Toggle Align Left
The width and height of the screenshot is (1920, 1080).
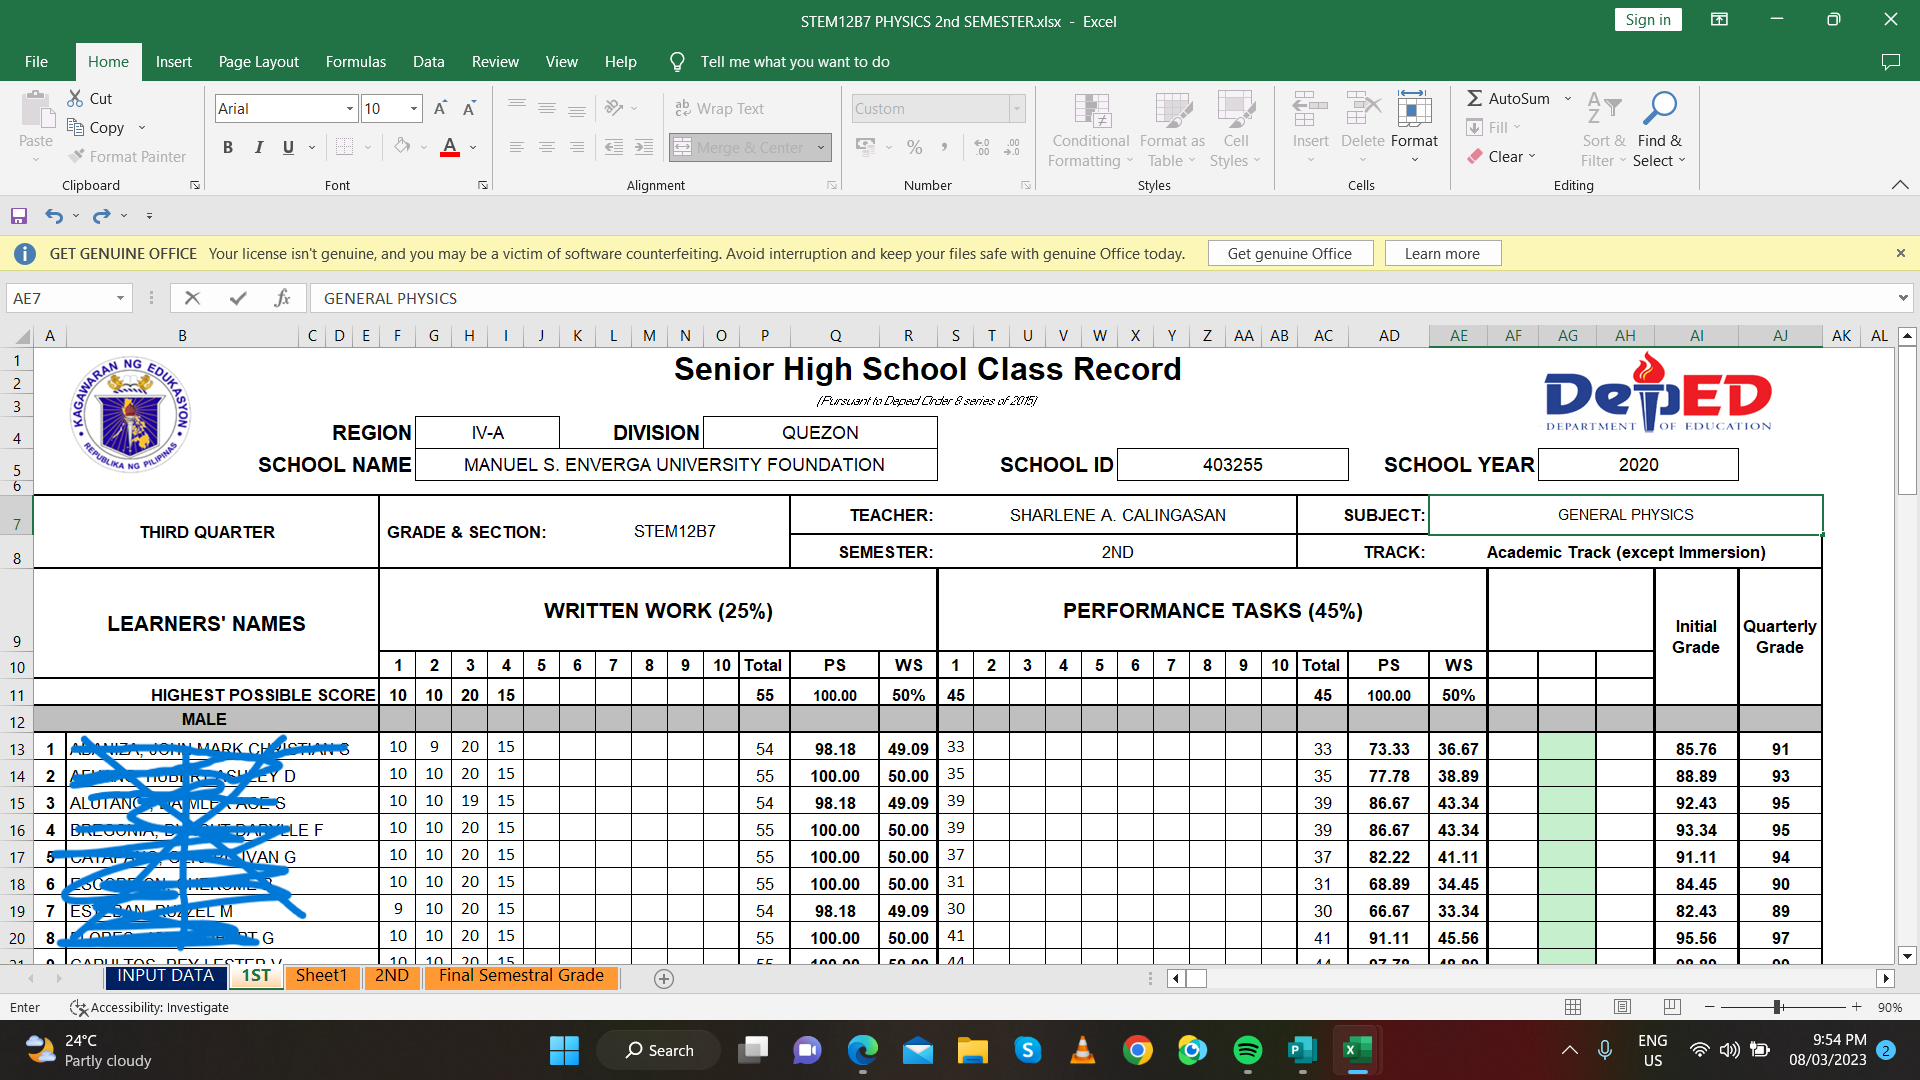click(517, 147)
